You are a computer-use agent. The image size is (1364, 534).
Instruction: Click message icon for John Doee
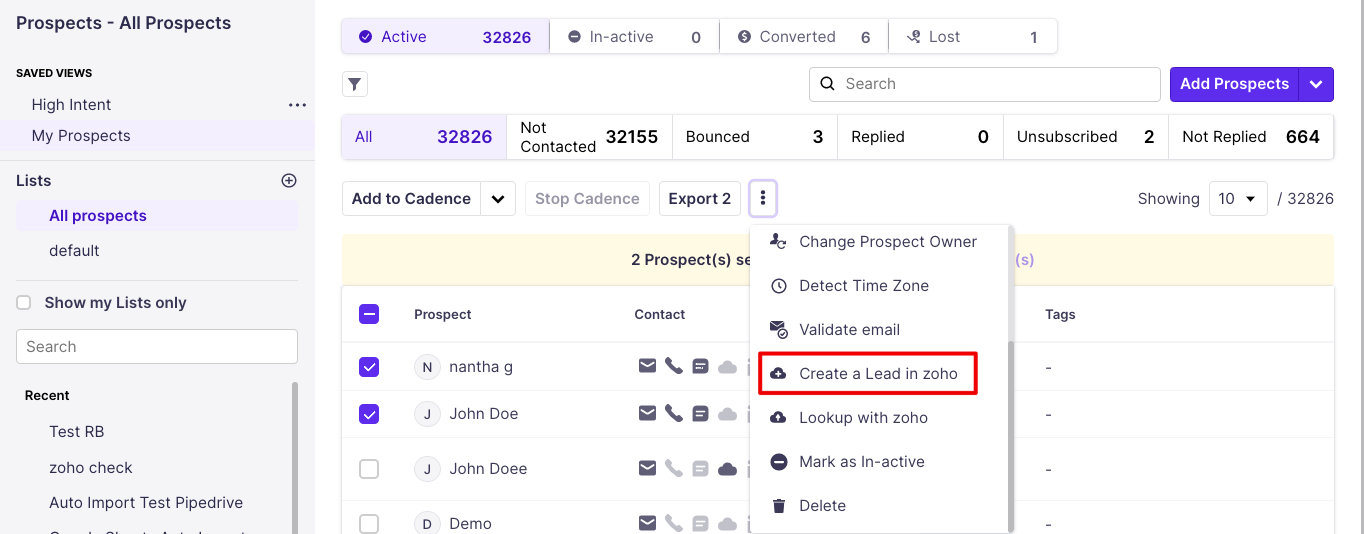coord(701,469)
